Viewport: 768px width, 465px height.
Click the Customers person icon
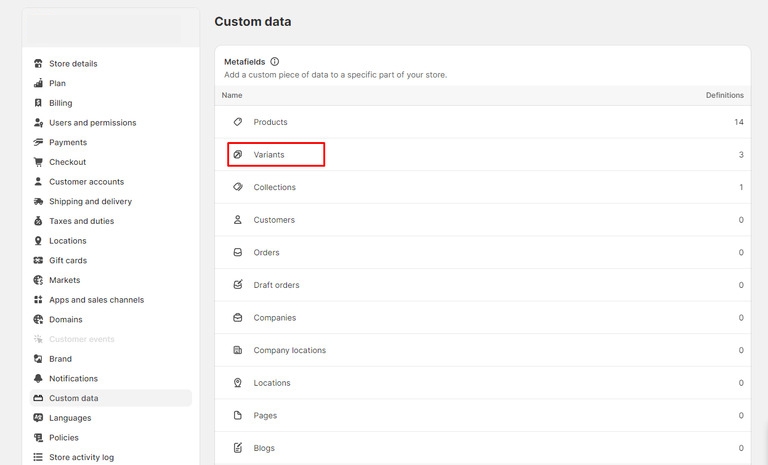click(238, 220)
